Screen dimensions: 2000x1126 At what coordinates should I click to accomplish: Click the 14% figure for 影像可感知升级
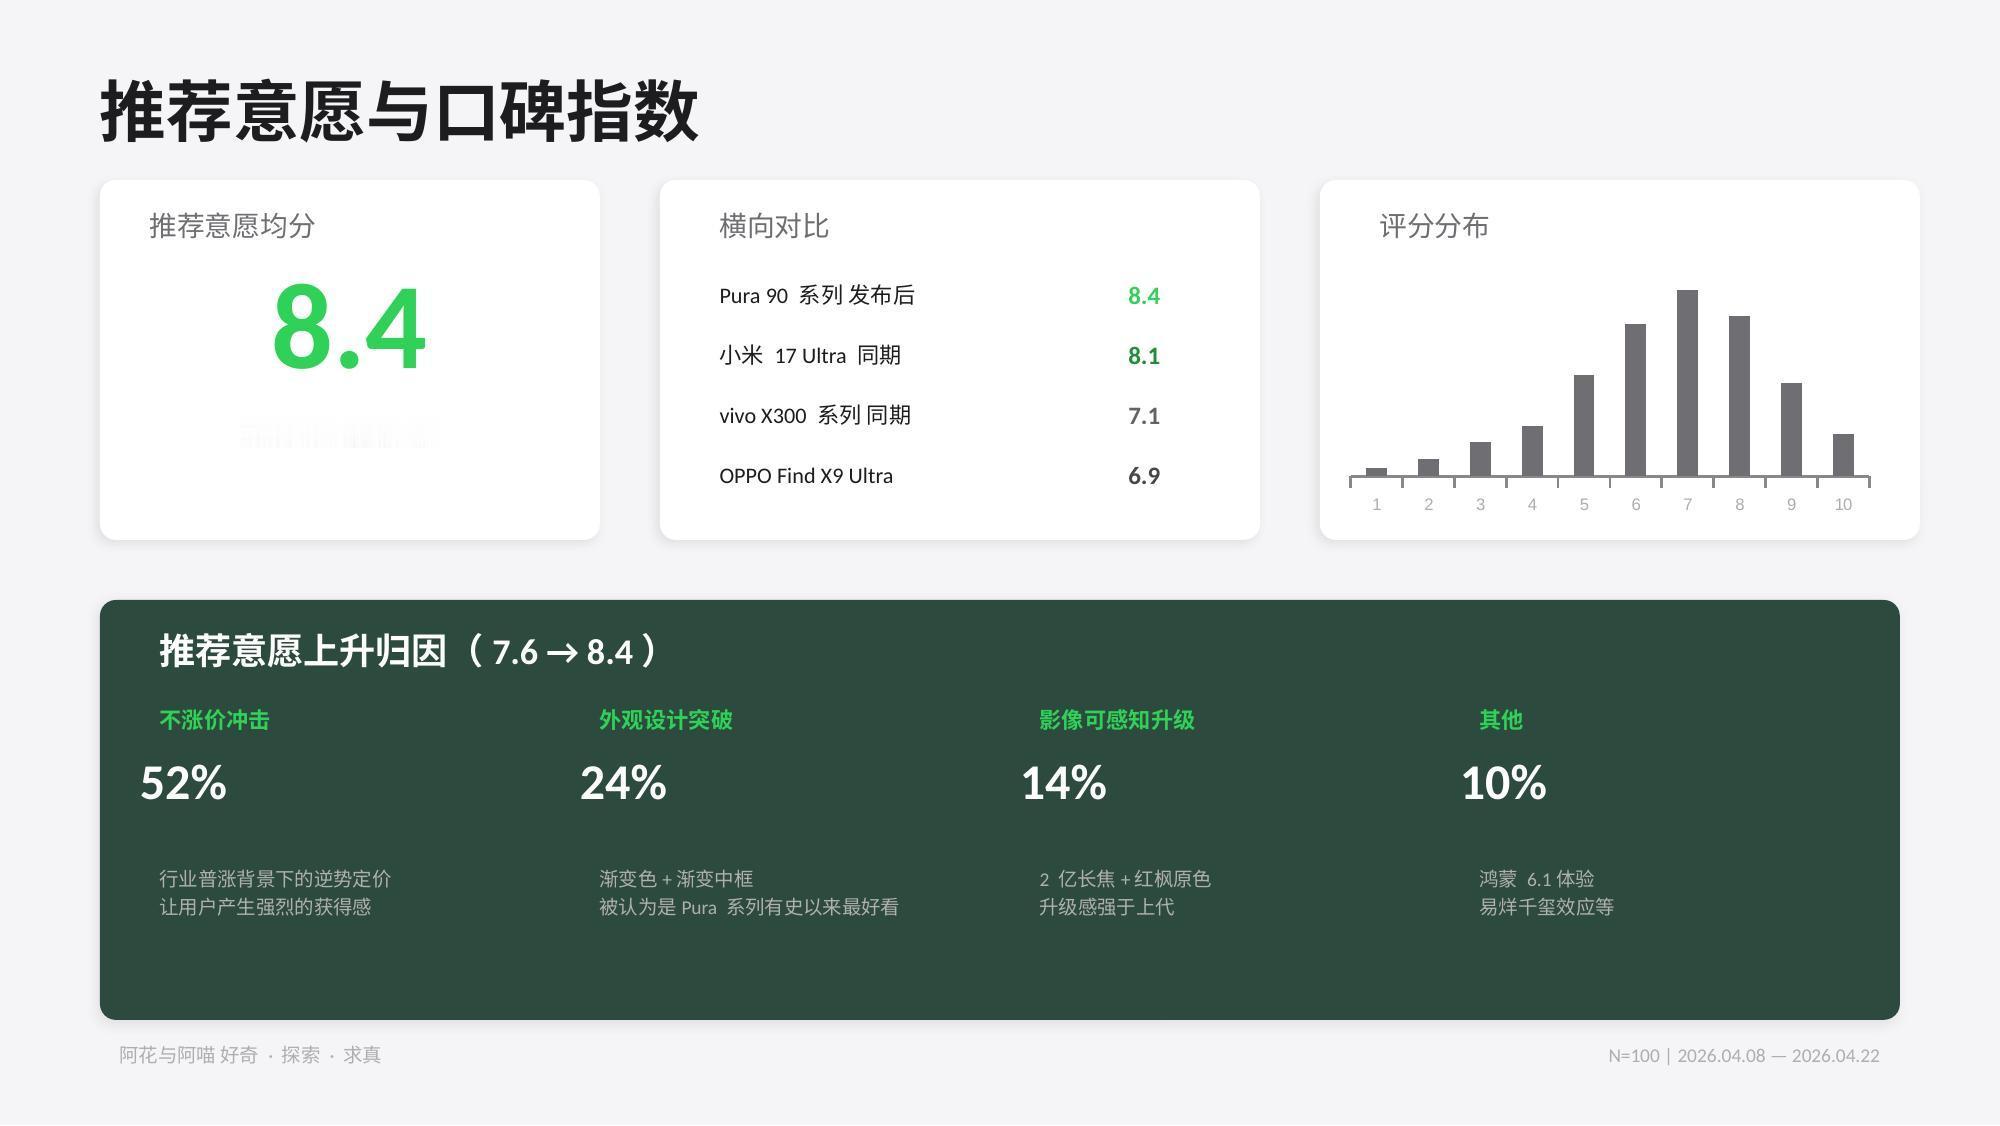[1063, 783]
